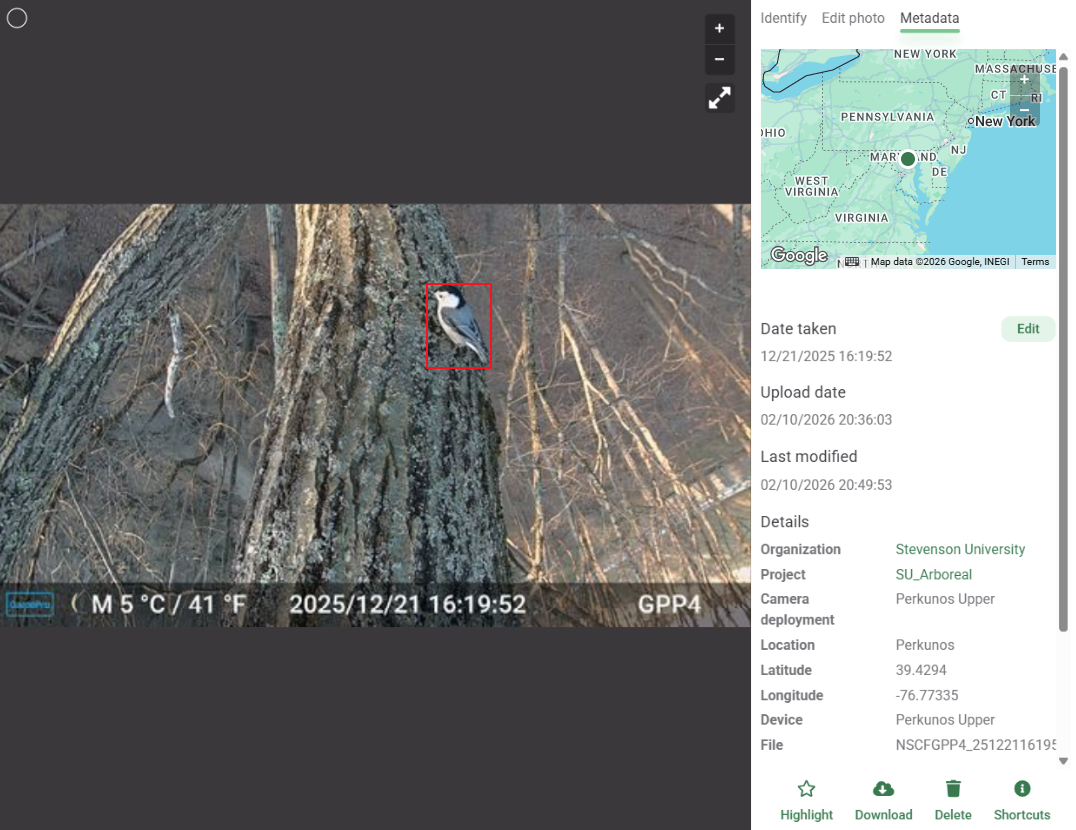Open the Stevenson University organization link

tap(960, 549)
